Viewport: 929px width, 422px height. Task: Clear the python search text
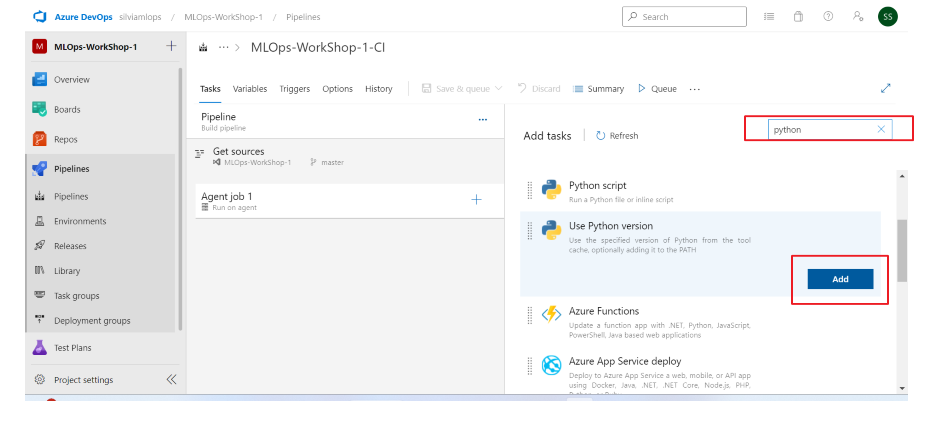point(881,129)
